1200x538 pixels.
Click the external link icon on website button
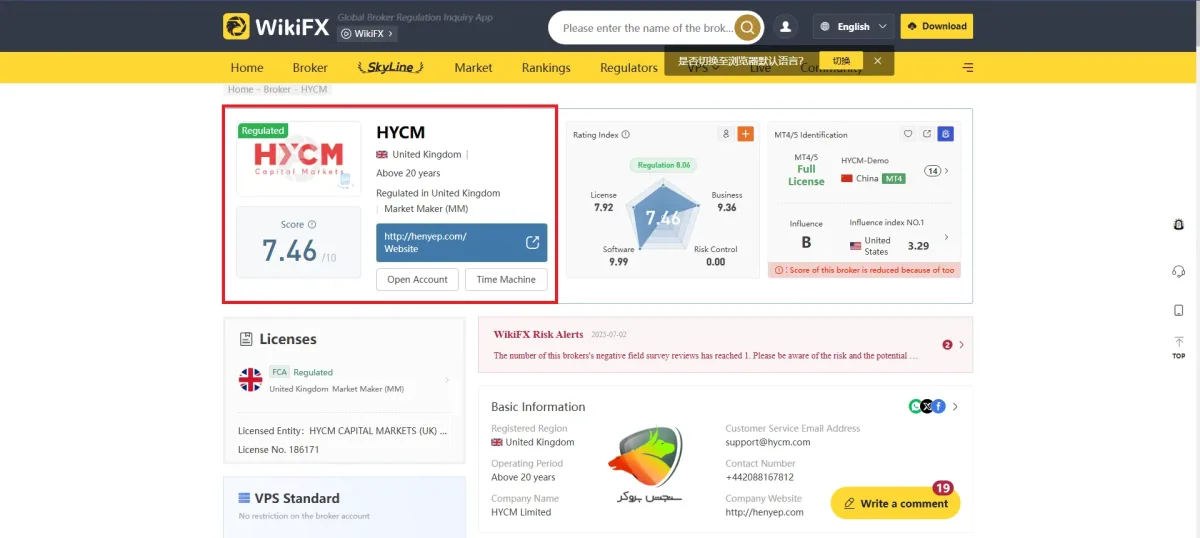click(x=532, y=242)
